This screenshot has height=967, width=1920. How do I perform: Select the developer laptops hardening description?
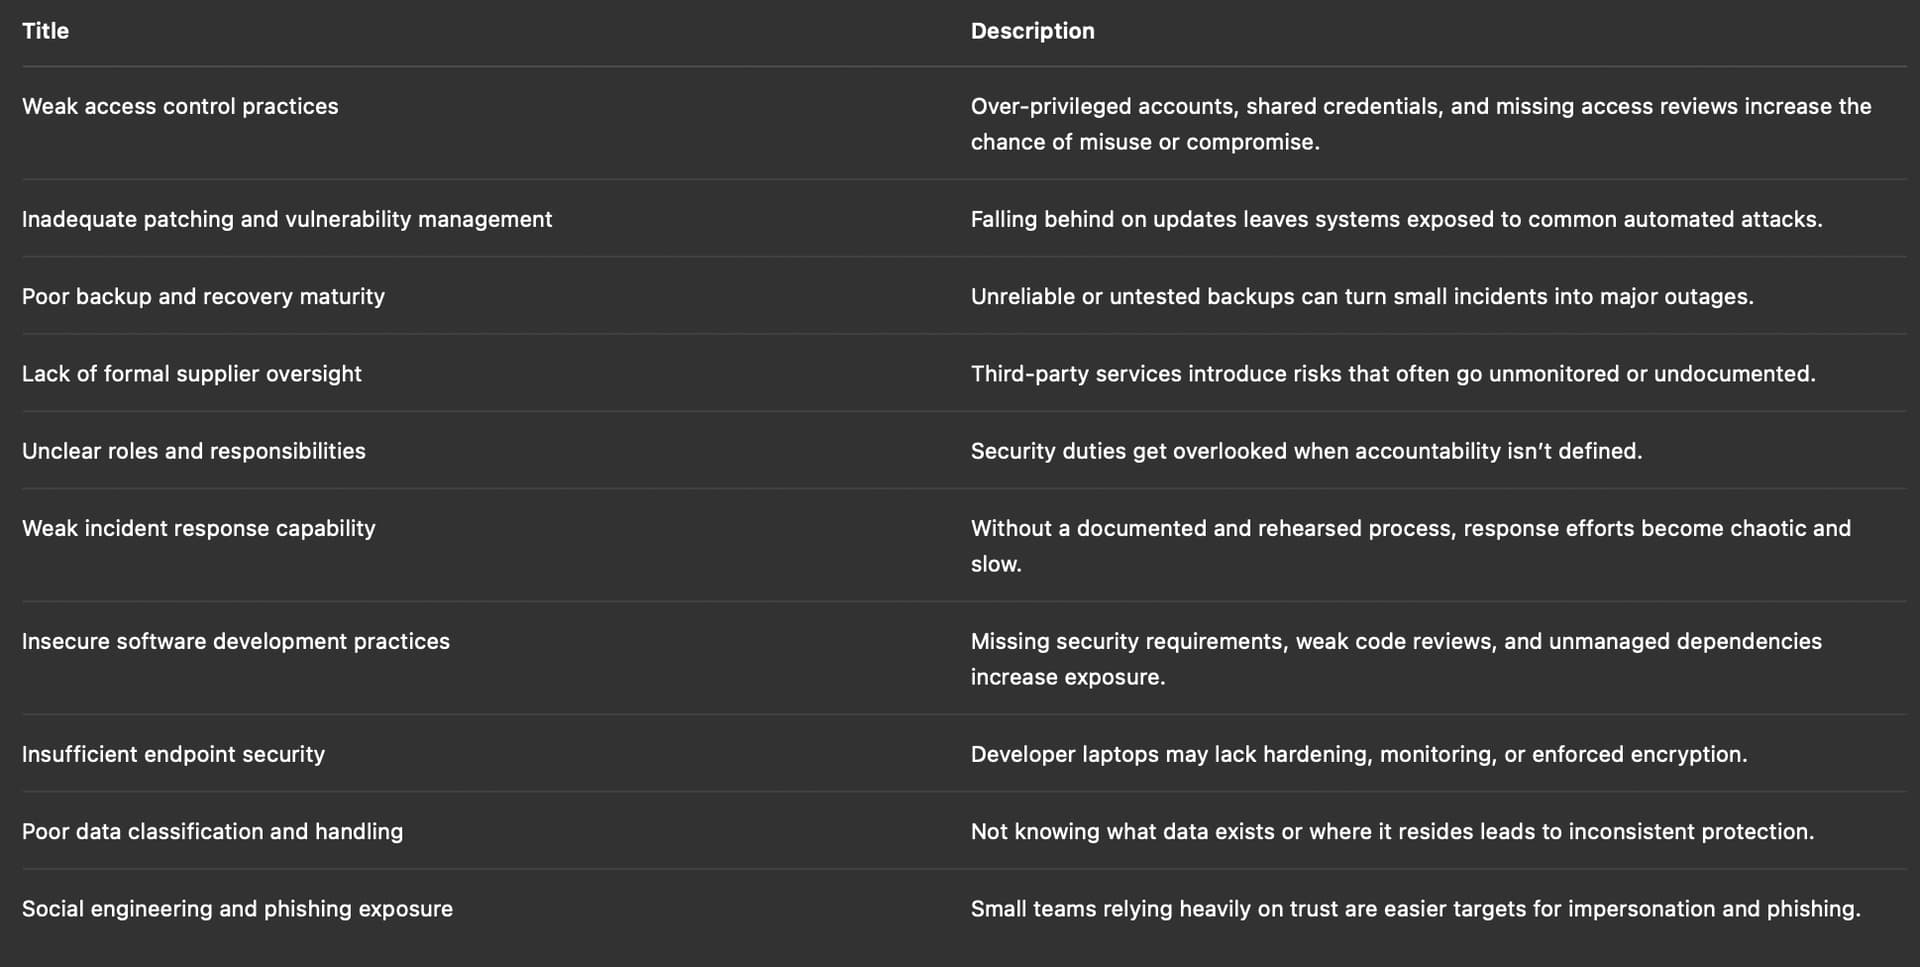tap(1359, 754)
